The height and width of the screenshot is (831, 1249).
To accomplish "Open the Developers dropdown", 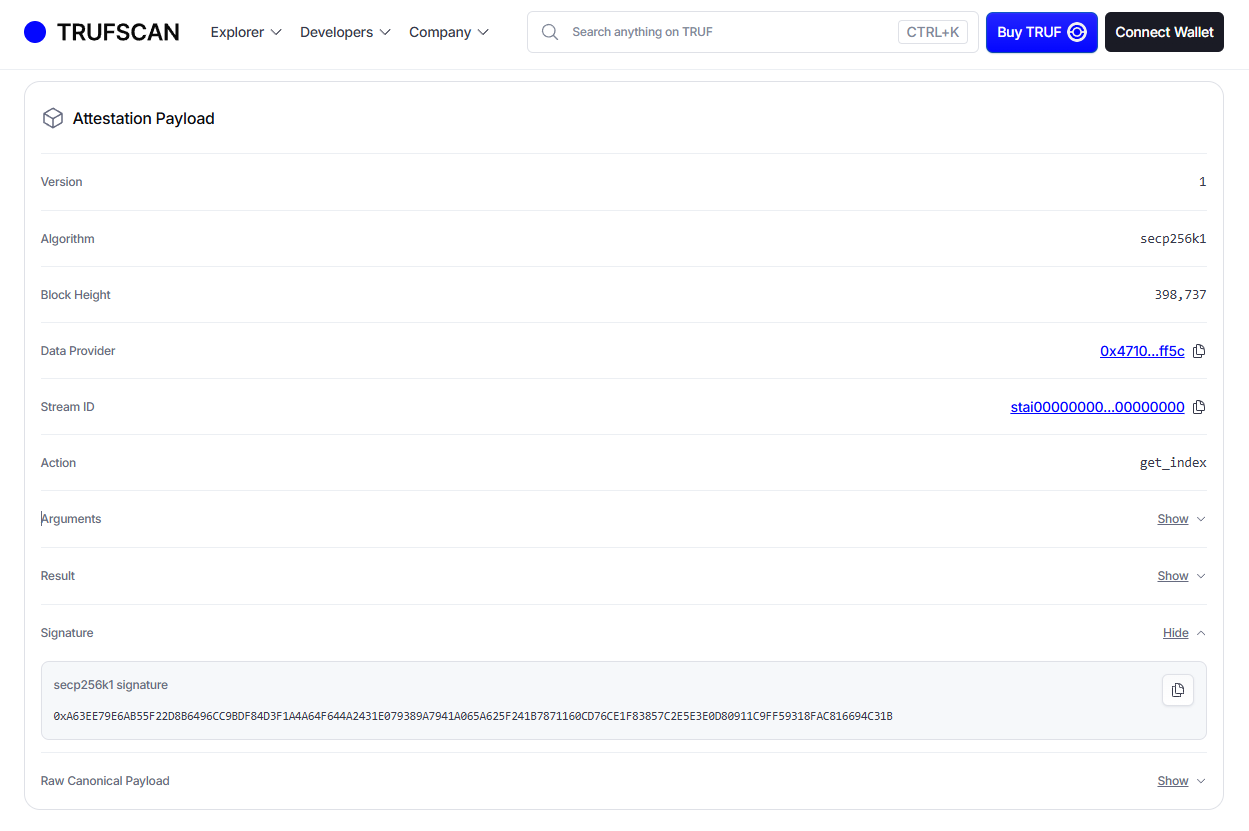I will (344, 32).
